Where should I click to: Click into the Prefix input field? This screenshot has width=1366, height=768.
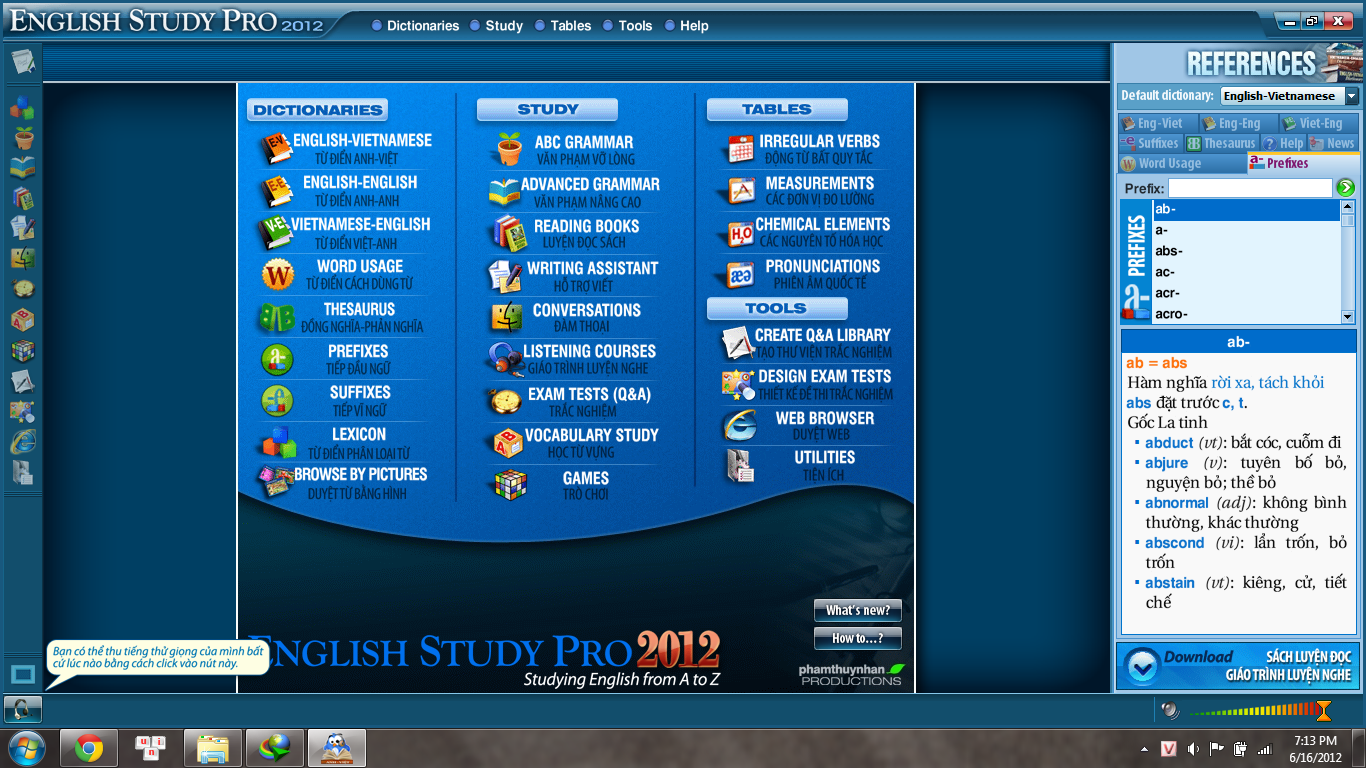pyautogui.click(x=1250, y=188)
